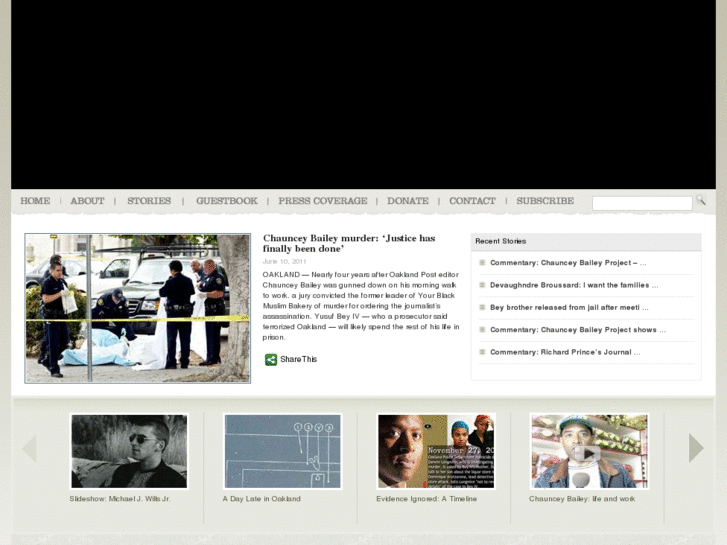727x545 pixels.
Task: Open 'Bey brother released from jail' story
Action: (x=569, y=308)
